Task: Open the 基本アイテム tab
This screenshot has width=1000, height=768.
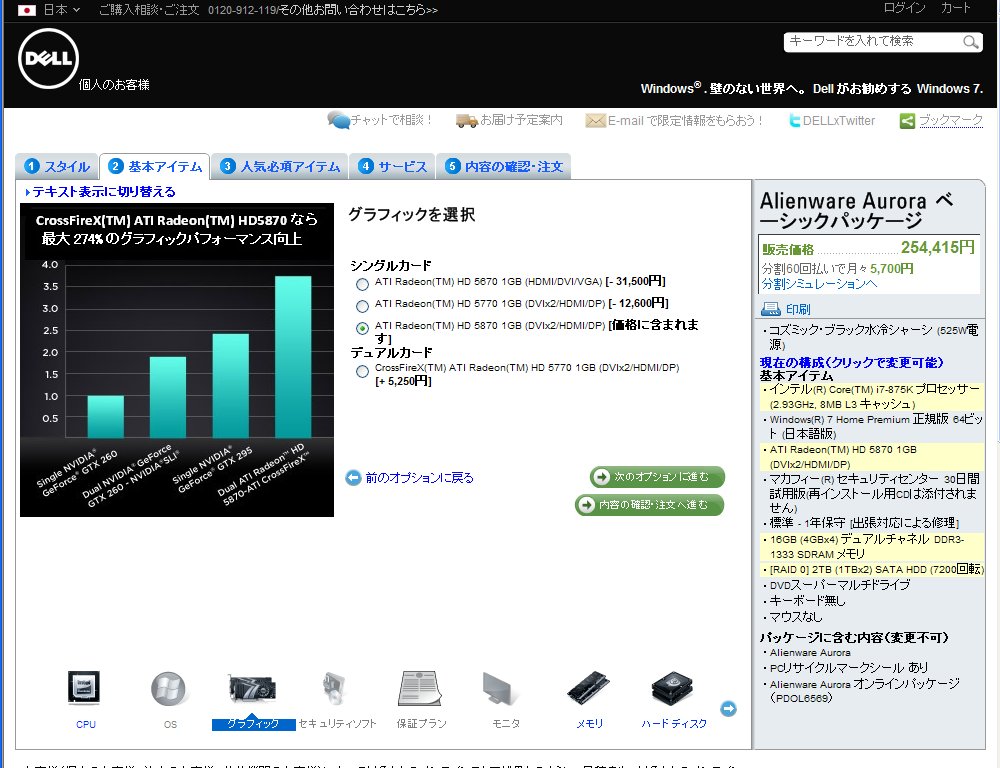Action: (155, 166)
